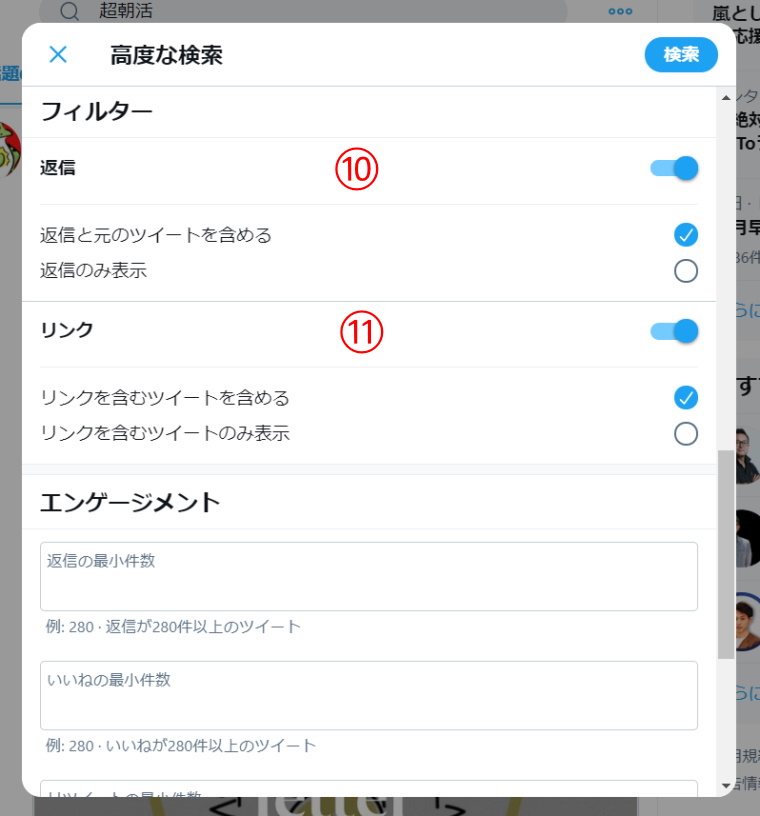Viewport: 760px width, 816px height.
Task: Click the blue 検索 button
Action: click(x=681, y=55)
